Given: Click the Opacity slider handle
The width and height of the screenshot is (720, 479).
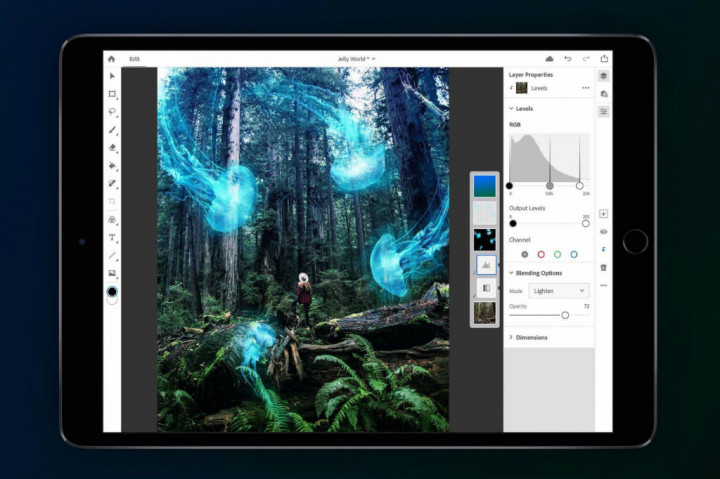Looking at the screenshot, I should click(x=565, y=315).
